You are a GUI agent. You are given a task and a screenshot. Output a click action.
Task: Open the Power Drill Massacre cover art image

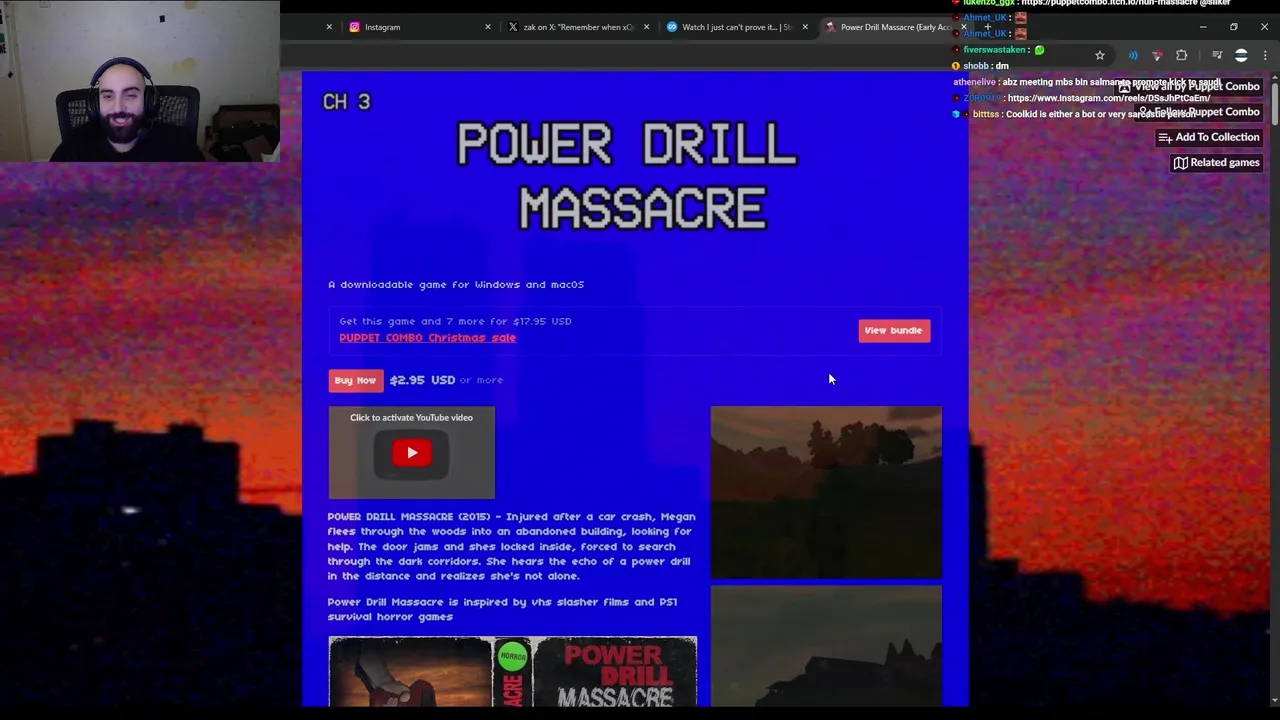[x=512, y=672]
